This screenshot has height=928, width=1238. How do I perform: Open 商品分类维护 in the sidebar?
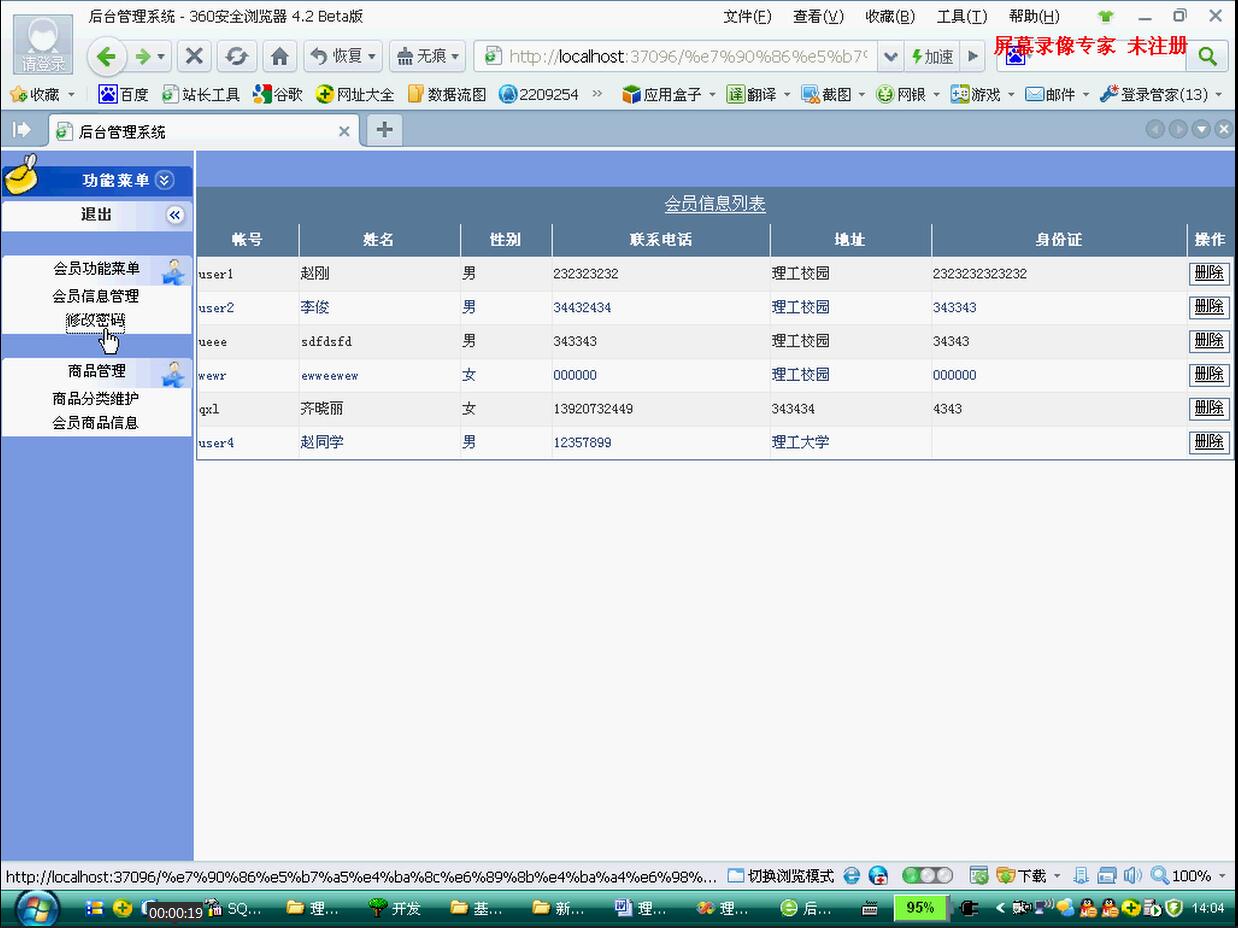tap(96, 398)
